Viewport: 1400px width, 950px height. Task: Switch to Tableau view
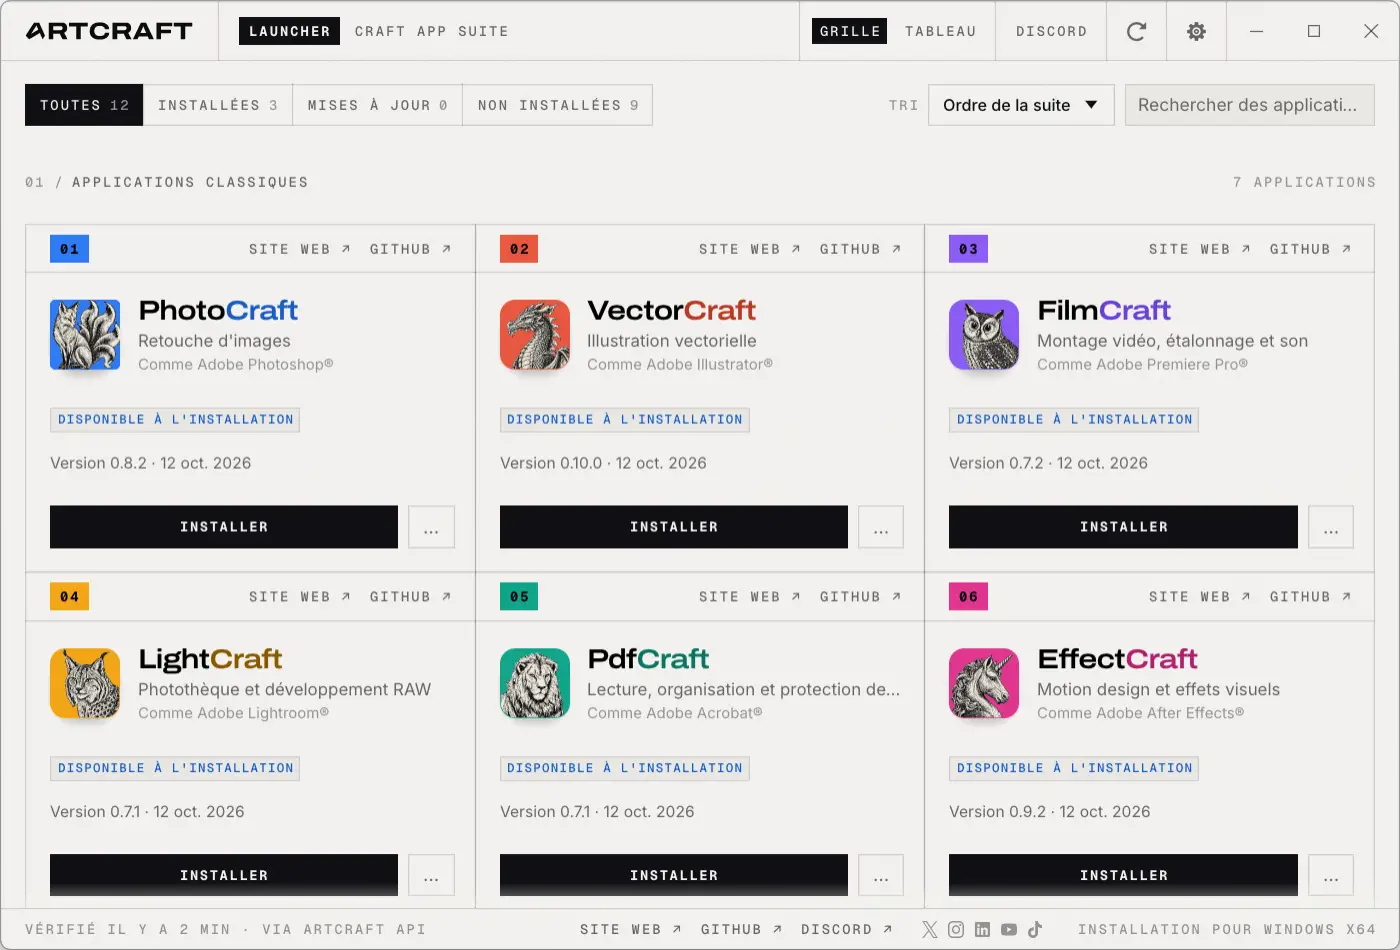tap(941, 31)
